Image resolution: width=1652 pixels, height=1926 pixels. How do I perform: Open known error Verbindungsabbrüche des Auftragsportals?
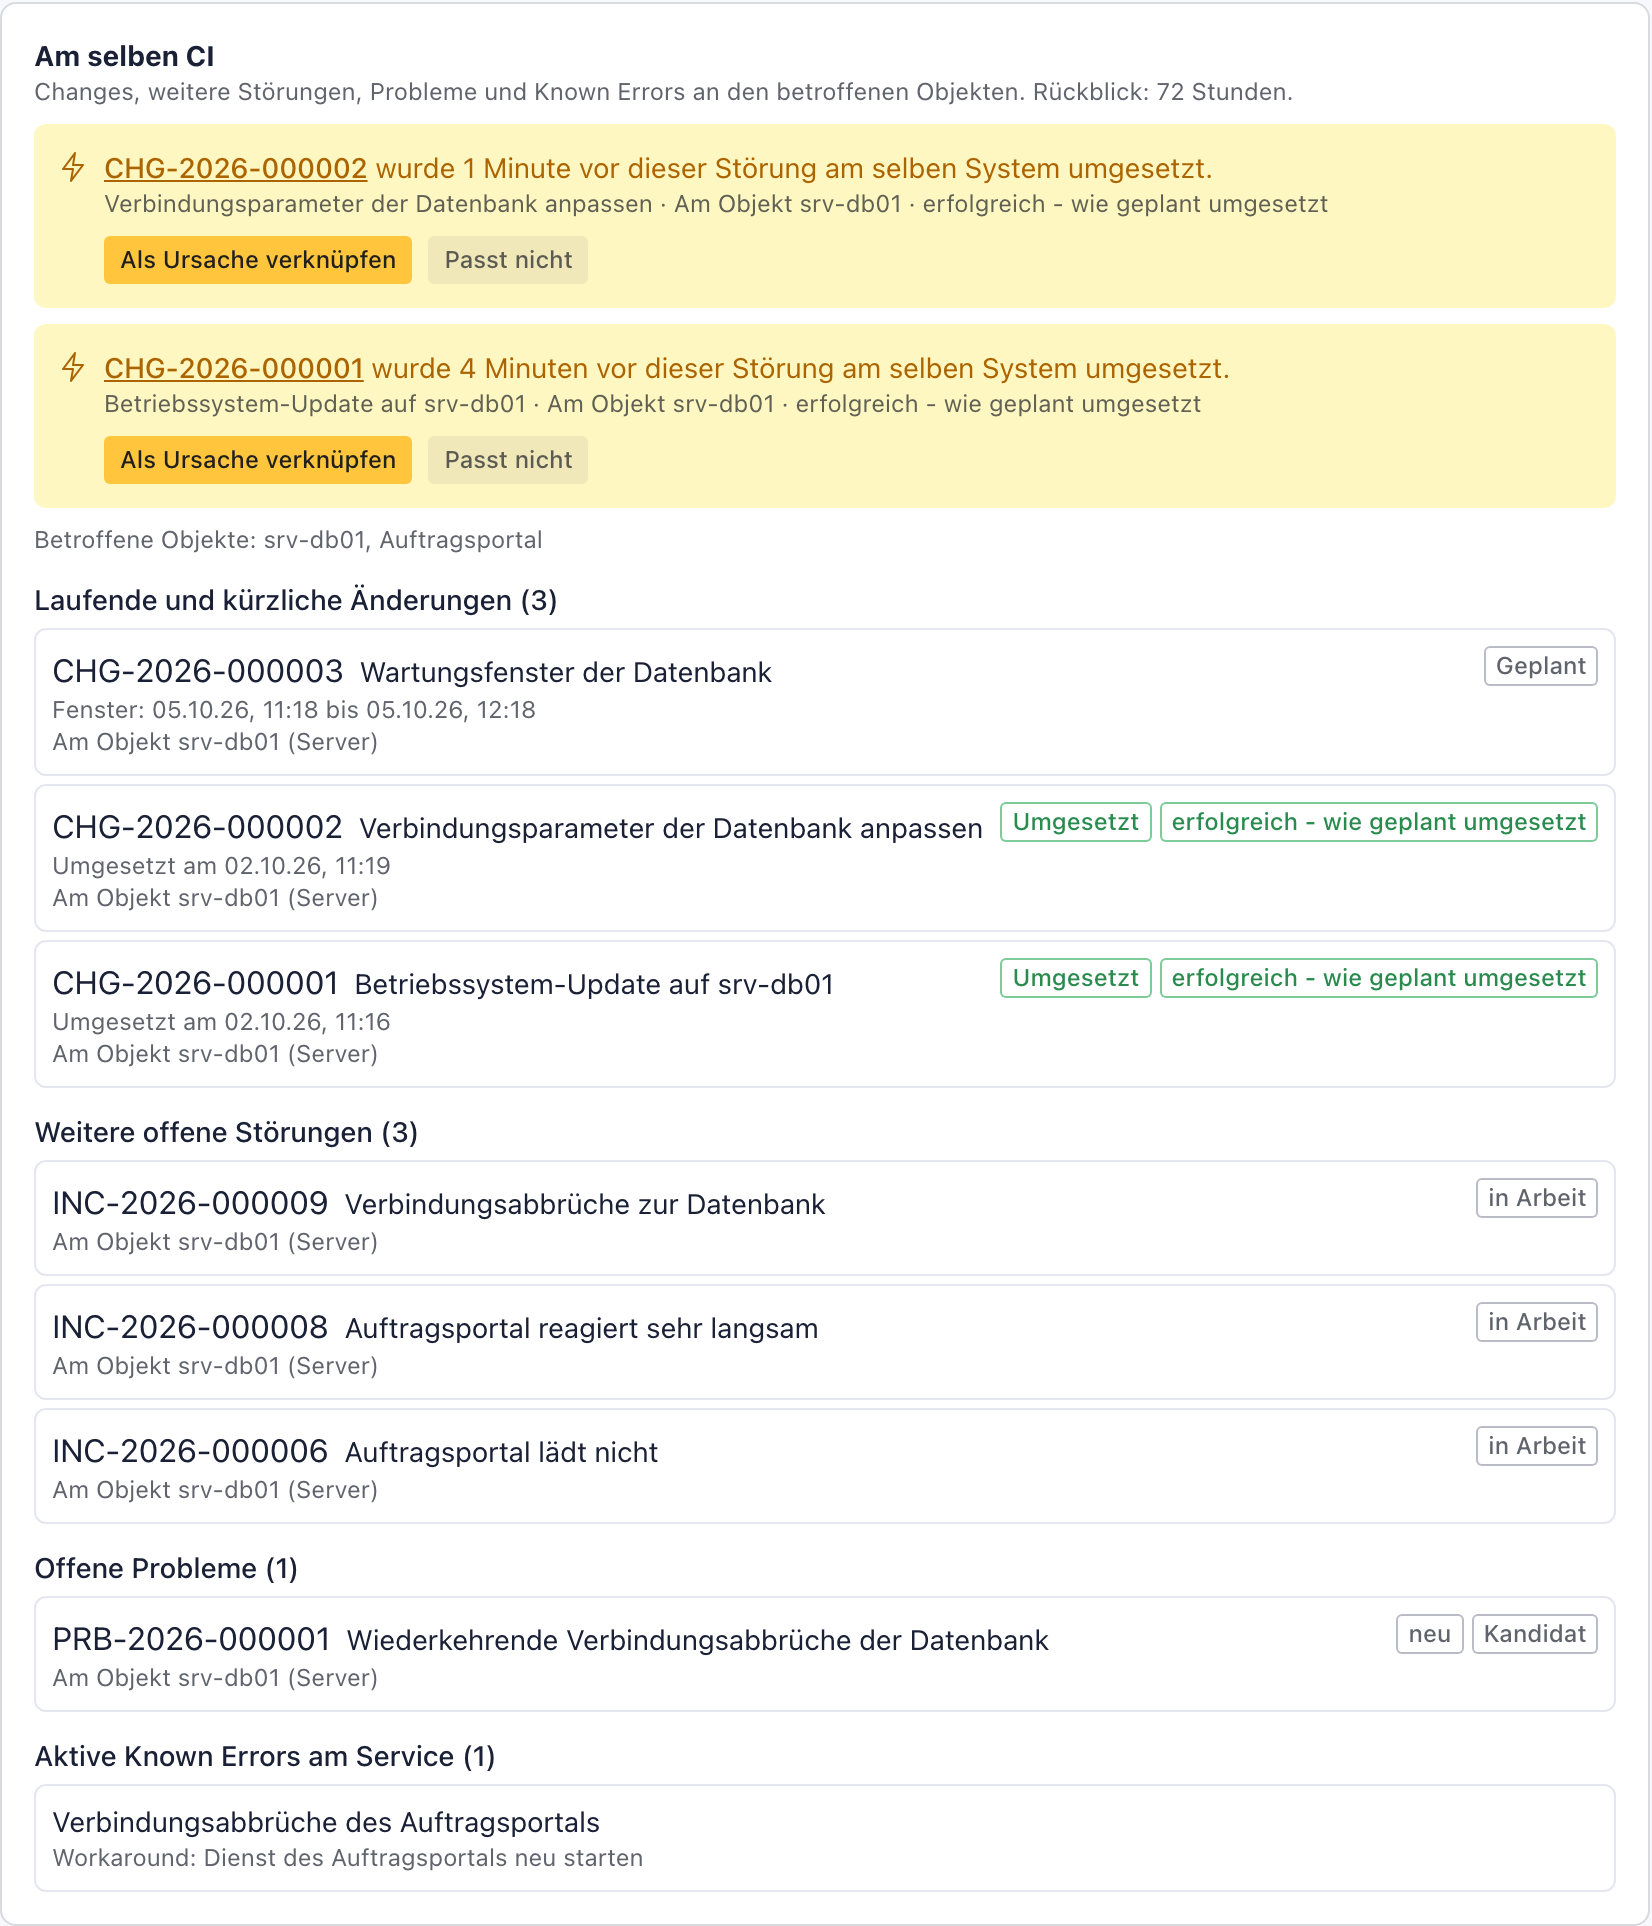[x=825, y=1838]
